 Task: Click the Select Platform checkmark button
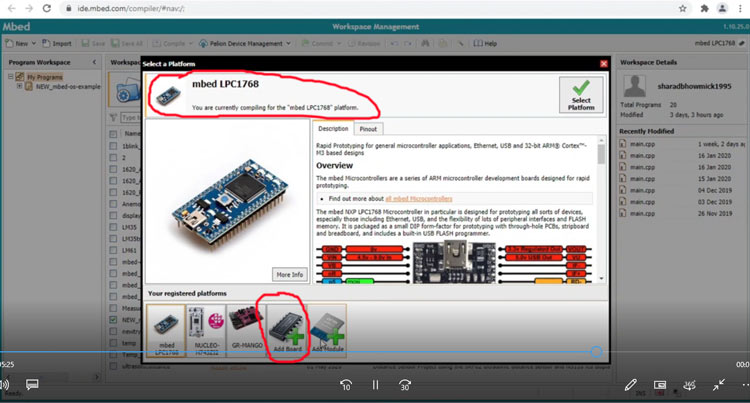coord(581,95)
